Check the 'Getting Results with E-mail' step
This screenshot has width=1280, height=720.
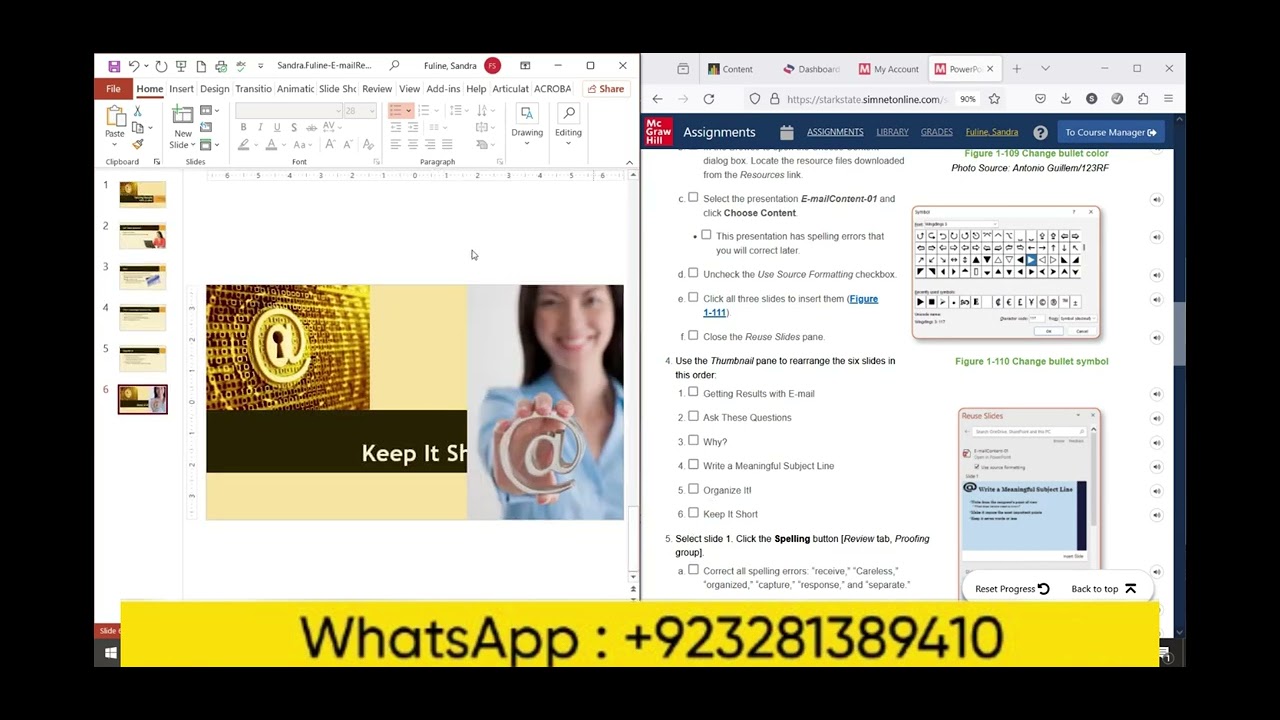coord(693,393)
